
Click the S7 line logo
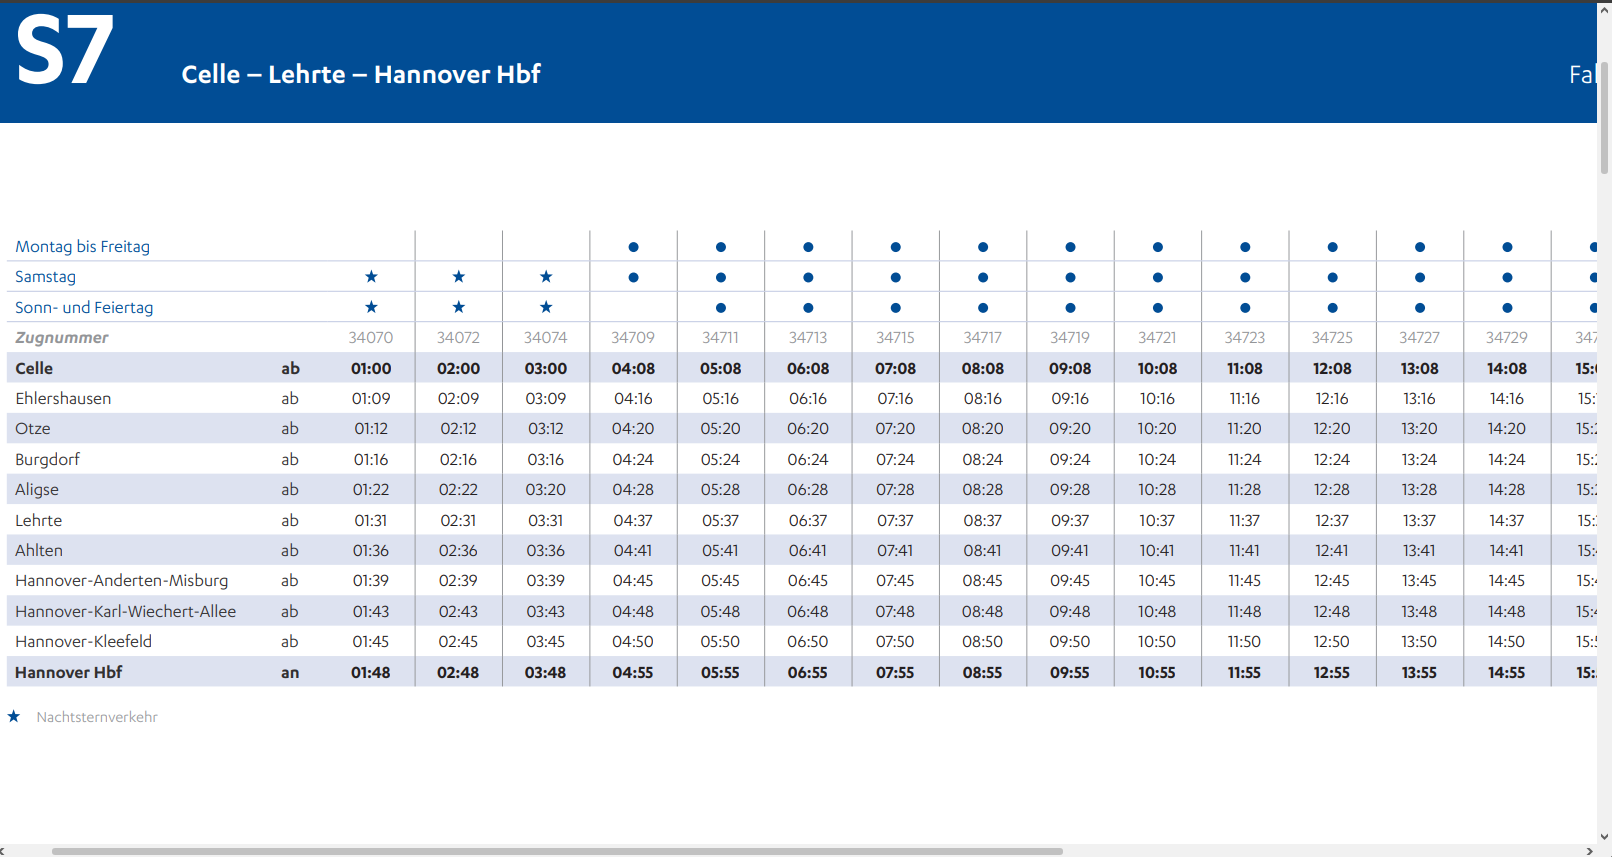65,51
